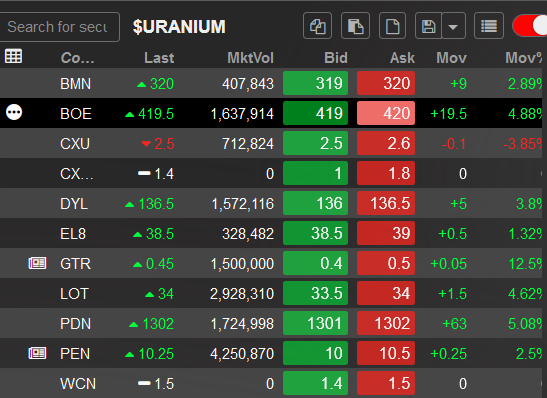Click the CXU bid cell 2.5

pos(315,143)
